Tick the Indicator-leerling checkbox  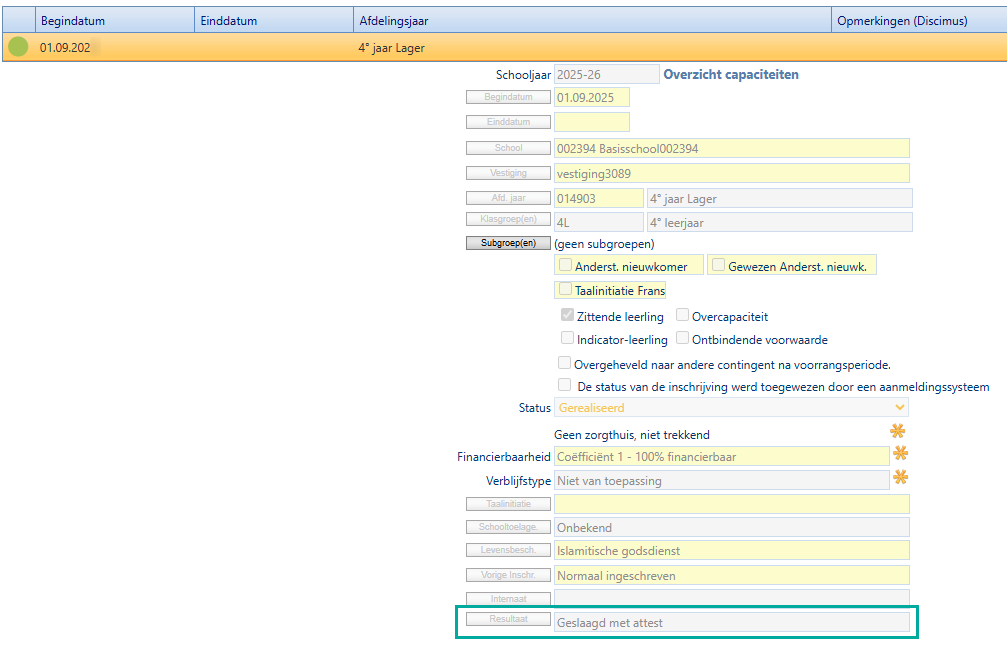click(567, 339)
